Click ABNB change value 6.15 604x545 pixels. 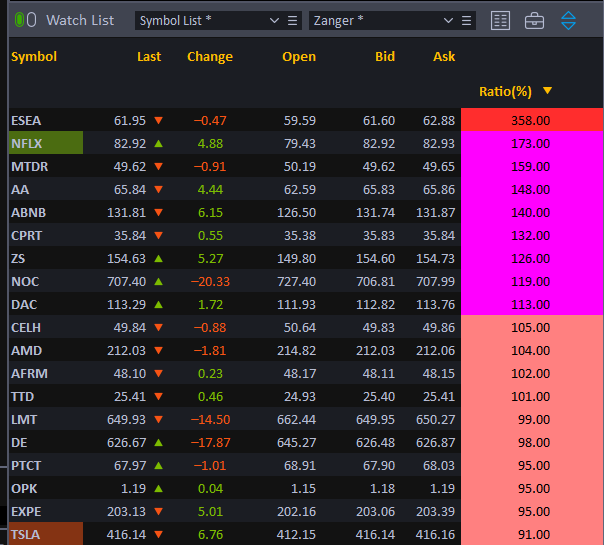click(210, 213)
